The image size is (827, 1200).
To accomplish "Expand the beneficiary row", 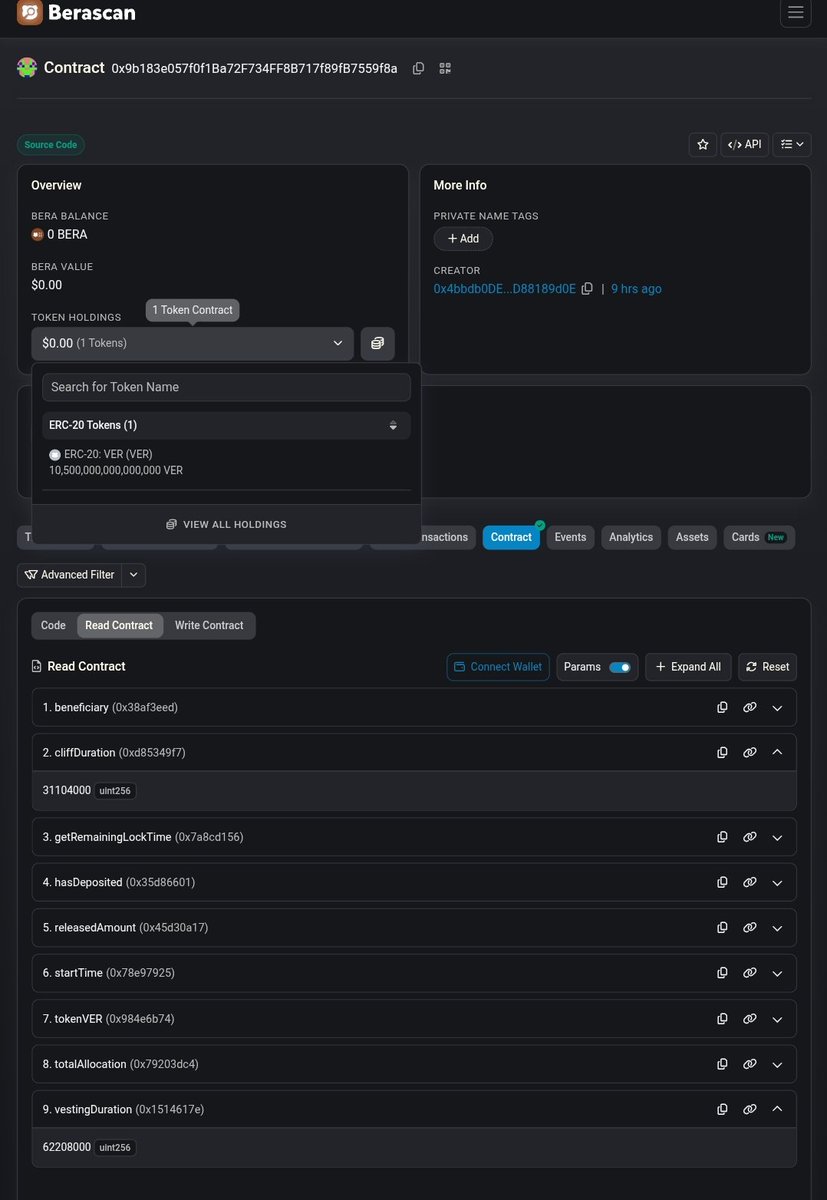I will 777,707.
